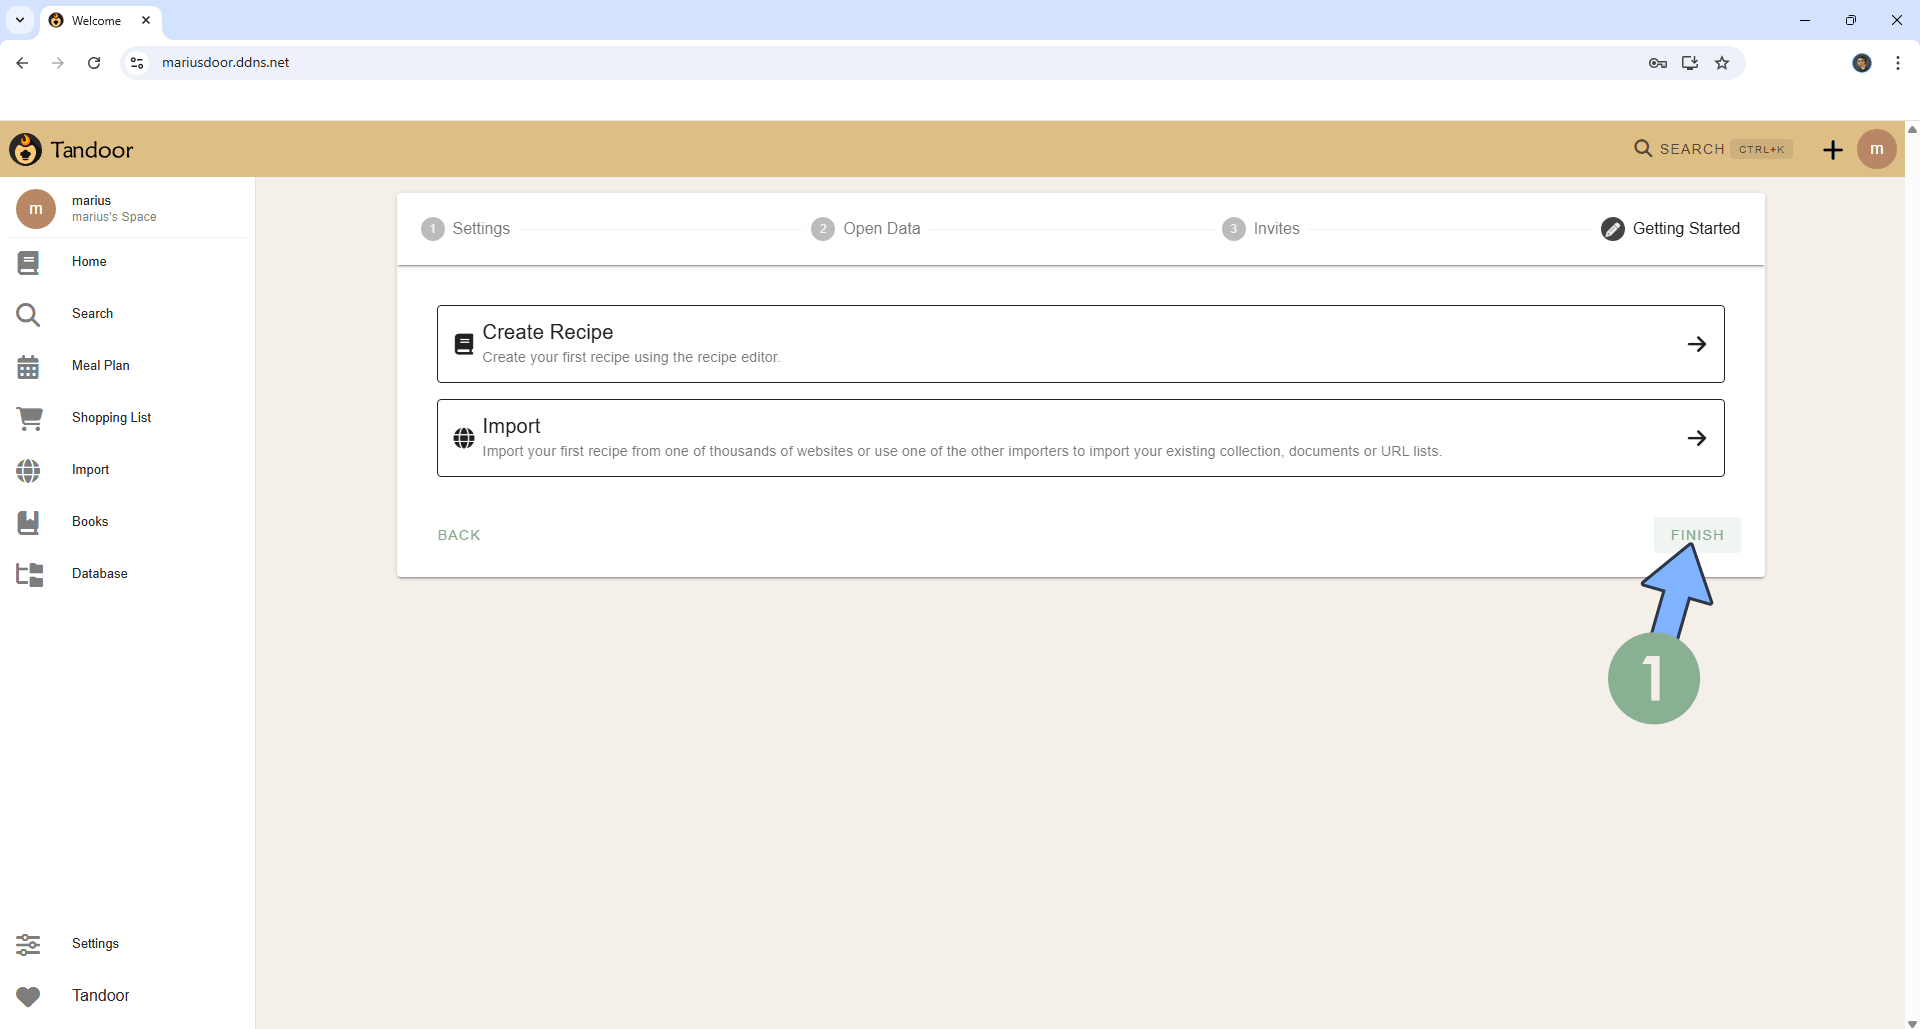Click the Tandoor heart icon
The width and height of the screenshot is (1920, 1029).
(28, 996)
